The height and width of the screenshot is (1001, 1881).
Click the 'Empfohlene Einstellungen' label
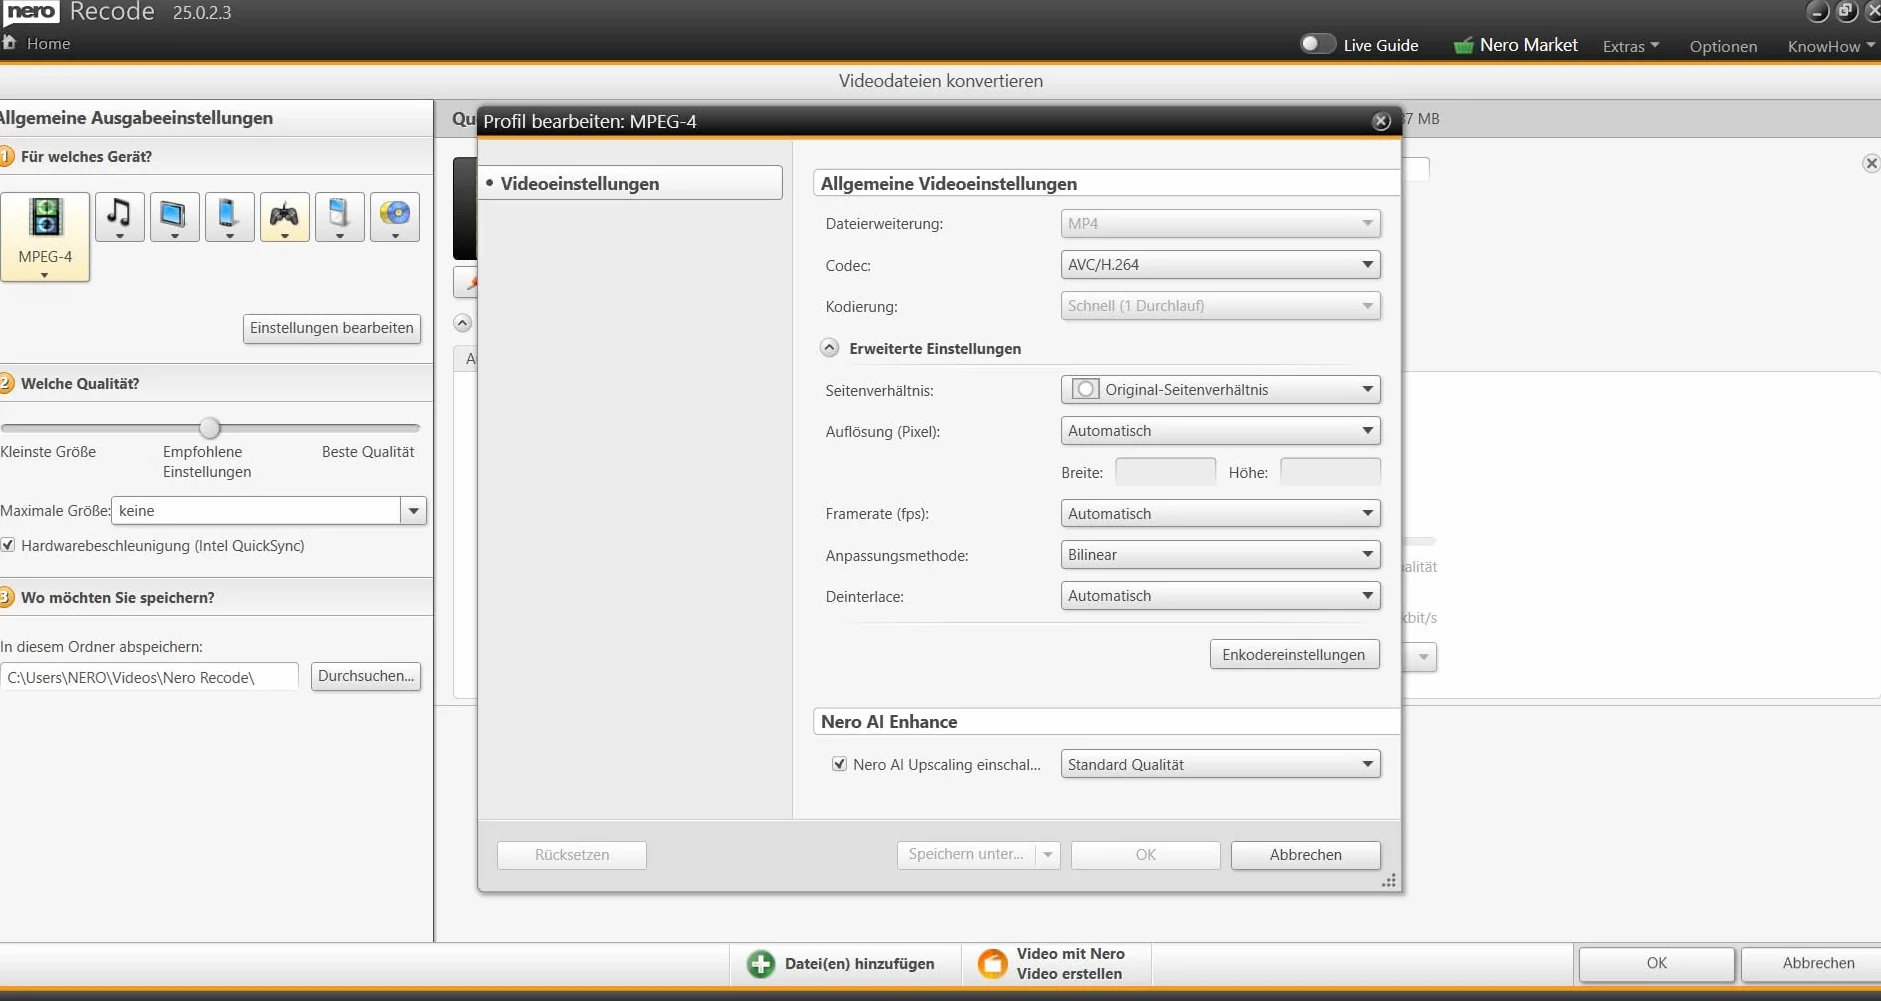(207, 462)
